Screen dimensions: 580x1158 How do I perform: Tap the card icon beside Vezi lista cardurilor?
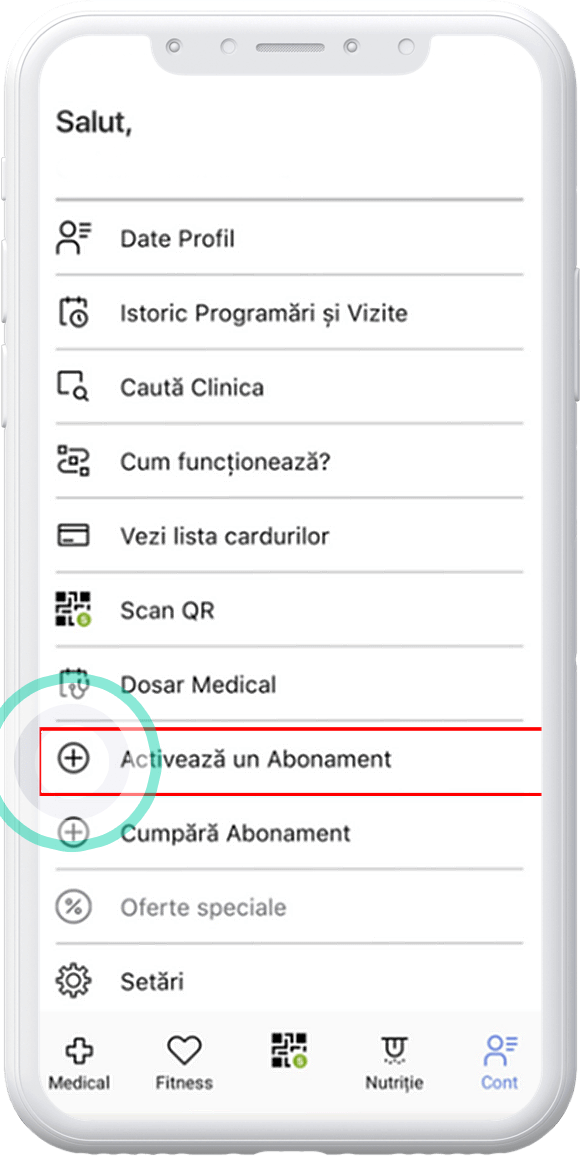tap(73, 535)
